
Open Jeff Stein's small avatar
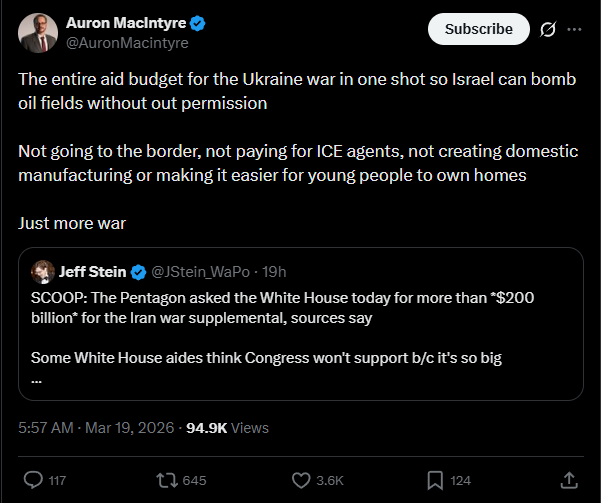[x=42, y=272]
